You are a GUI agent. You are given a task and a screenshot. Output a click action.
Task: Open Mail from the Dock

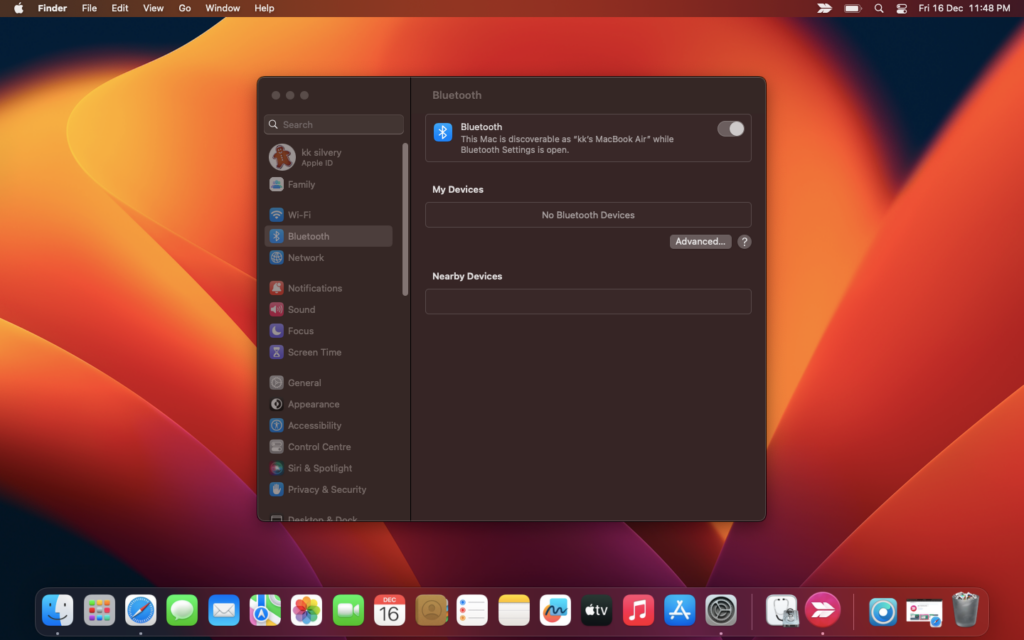tap(223, 611)
